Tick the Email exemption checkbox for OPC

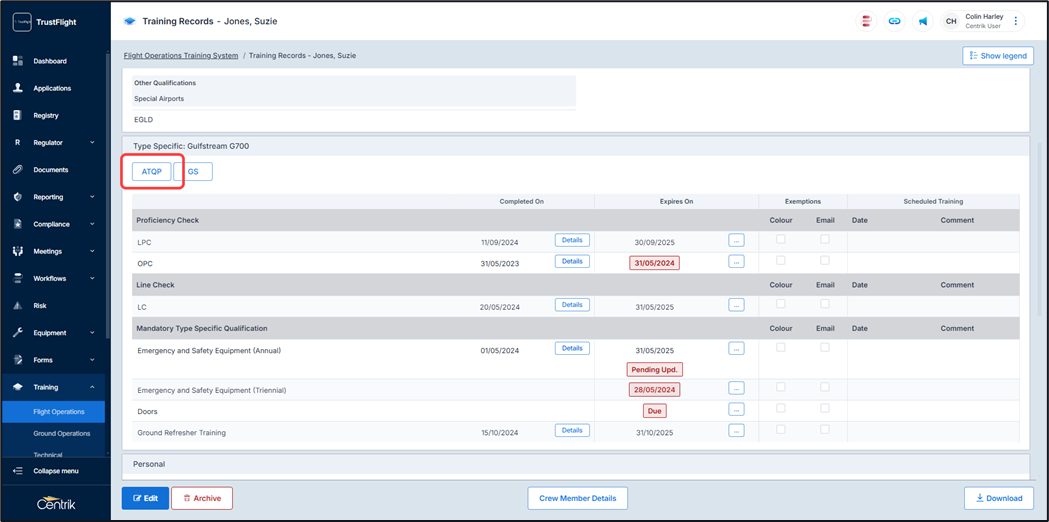825,261
